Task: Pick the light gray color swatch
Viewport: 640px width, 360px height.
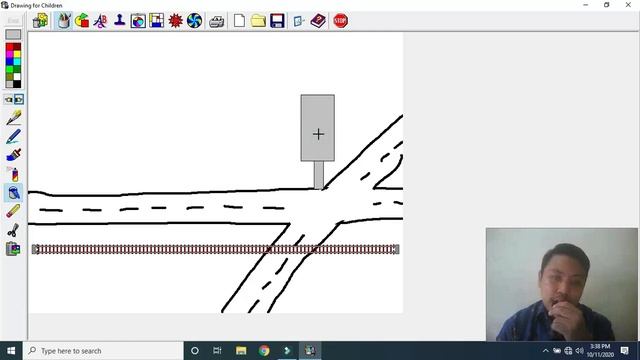Action: (x=9, y=84)
